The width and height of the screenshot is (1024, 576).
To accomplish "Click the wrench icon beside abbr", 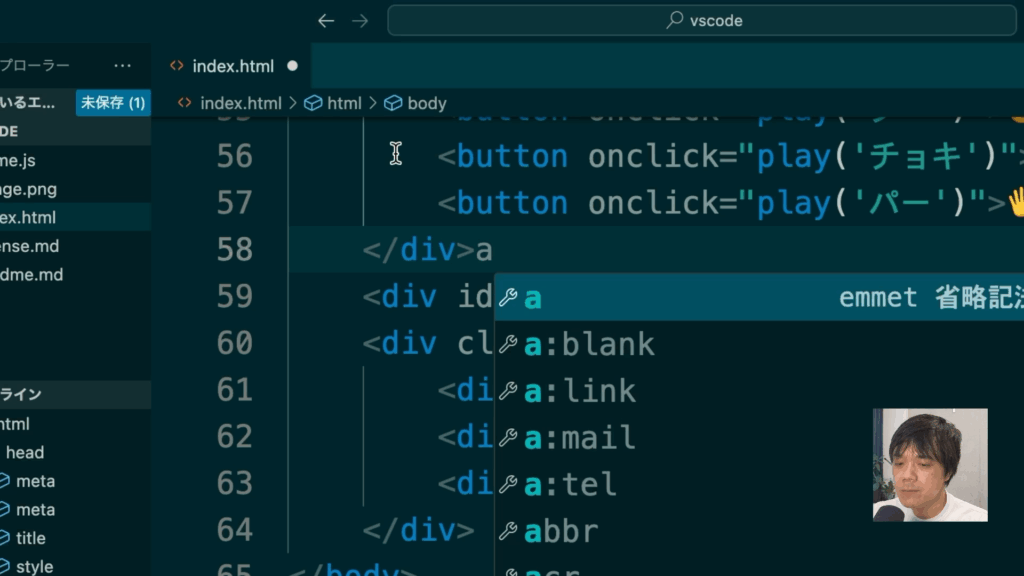I will click(x=508, y=532).
